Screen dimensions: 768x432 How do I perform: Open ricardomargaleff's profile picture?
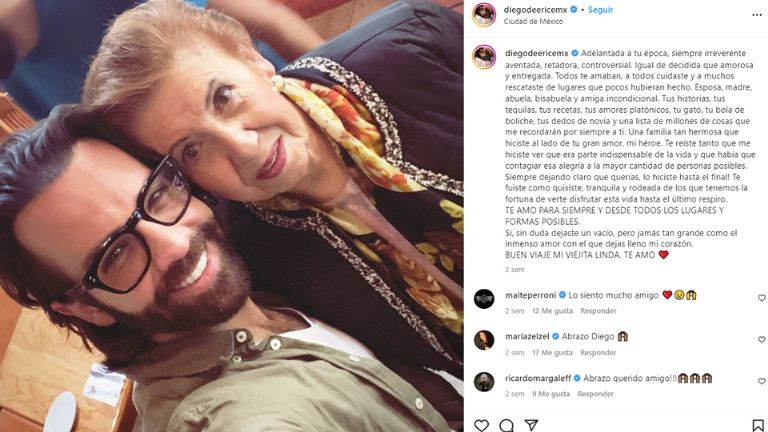(484, 380)
